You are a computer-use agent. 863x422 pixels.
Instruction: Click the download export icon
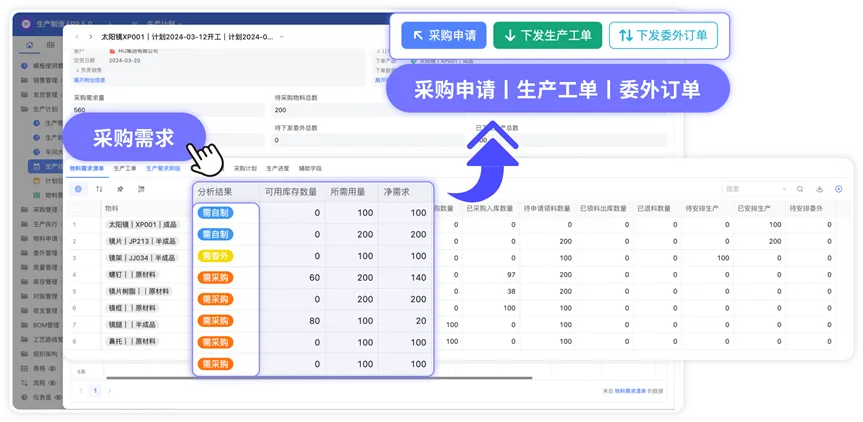820,189
